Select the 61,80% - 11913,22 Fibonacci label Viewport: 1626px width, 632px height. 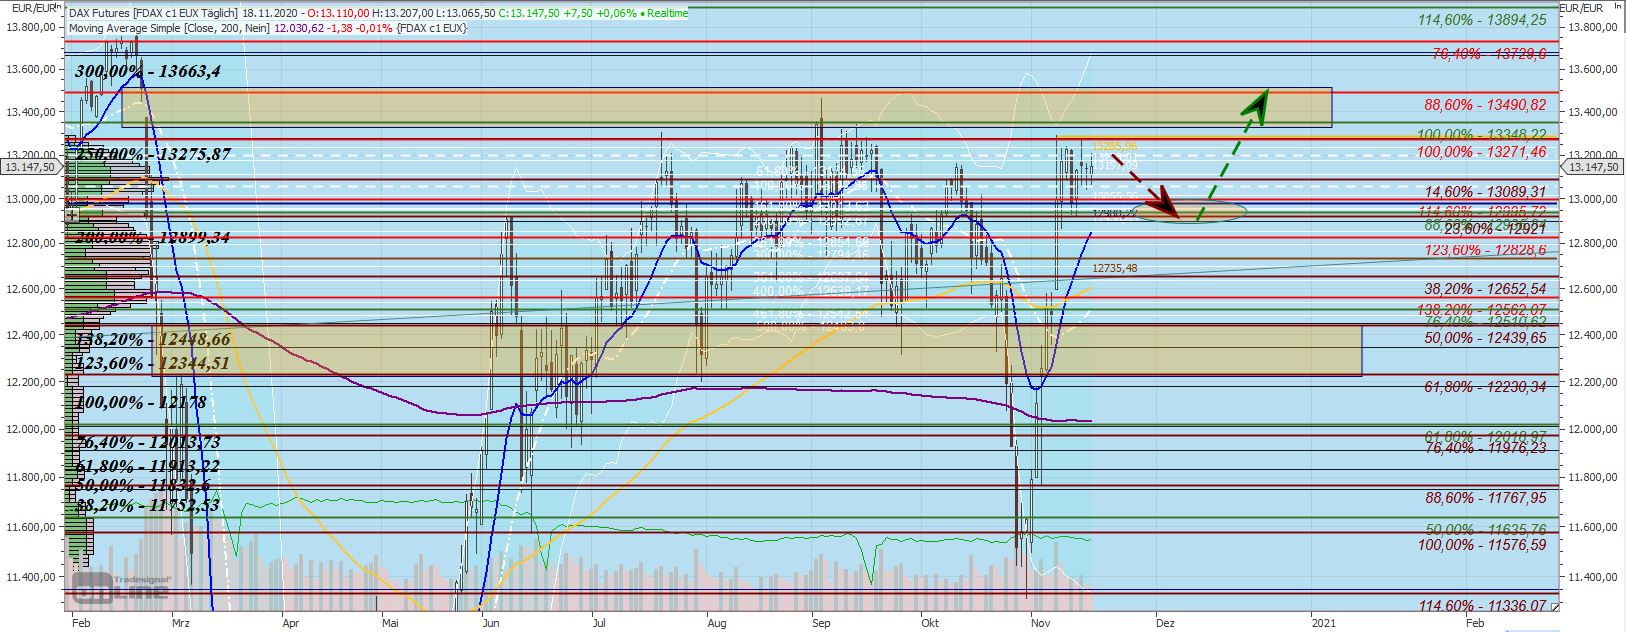click(148, 466)
